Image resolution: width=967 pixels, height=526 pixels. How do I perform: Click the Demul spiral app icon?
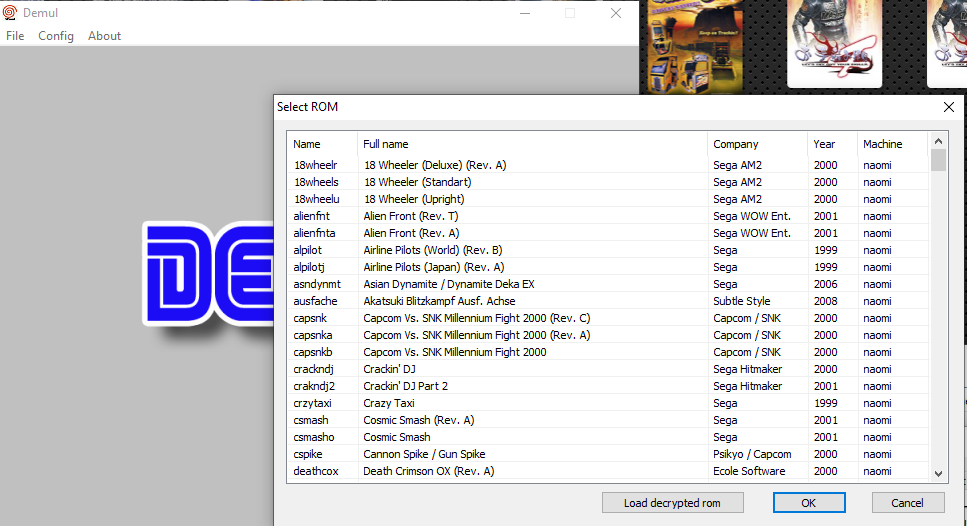coord(10,12)
